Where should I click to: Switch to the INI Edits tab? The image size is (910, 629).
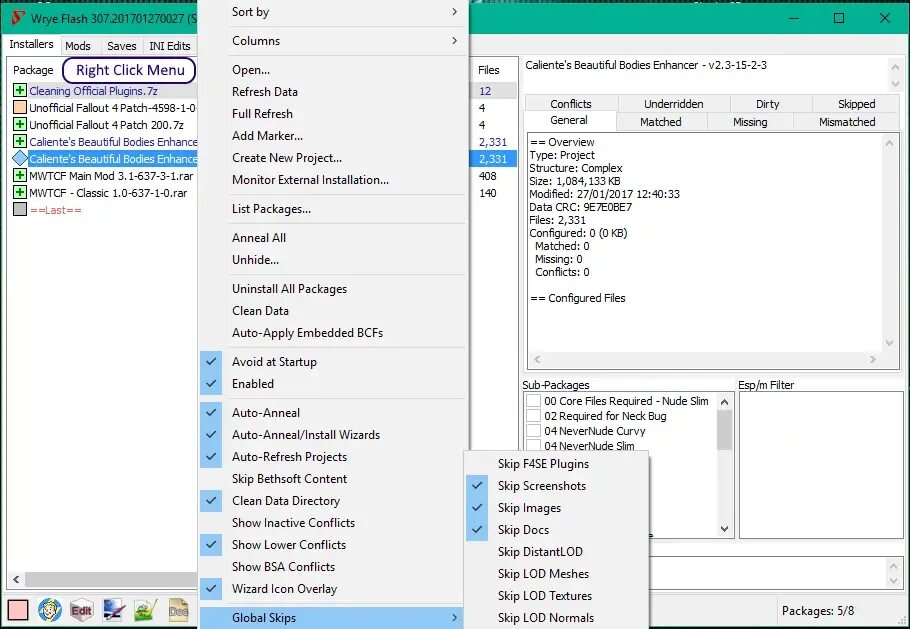pyautogui.click(x=170, y=46)
